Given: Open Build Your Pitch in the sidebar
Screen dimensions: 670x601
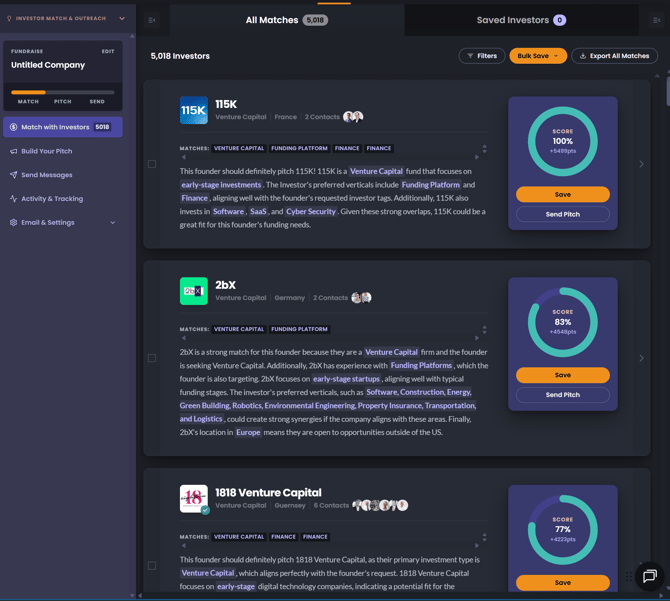Looking at the screenshot, I should coord(47,151).
